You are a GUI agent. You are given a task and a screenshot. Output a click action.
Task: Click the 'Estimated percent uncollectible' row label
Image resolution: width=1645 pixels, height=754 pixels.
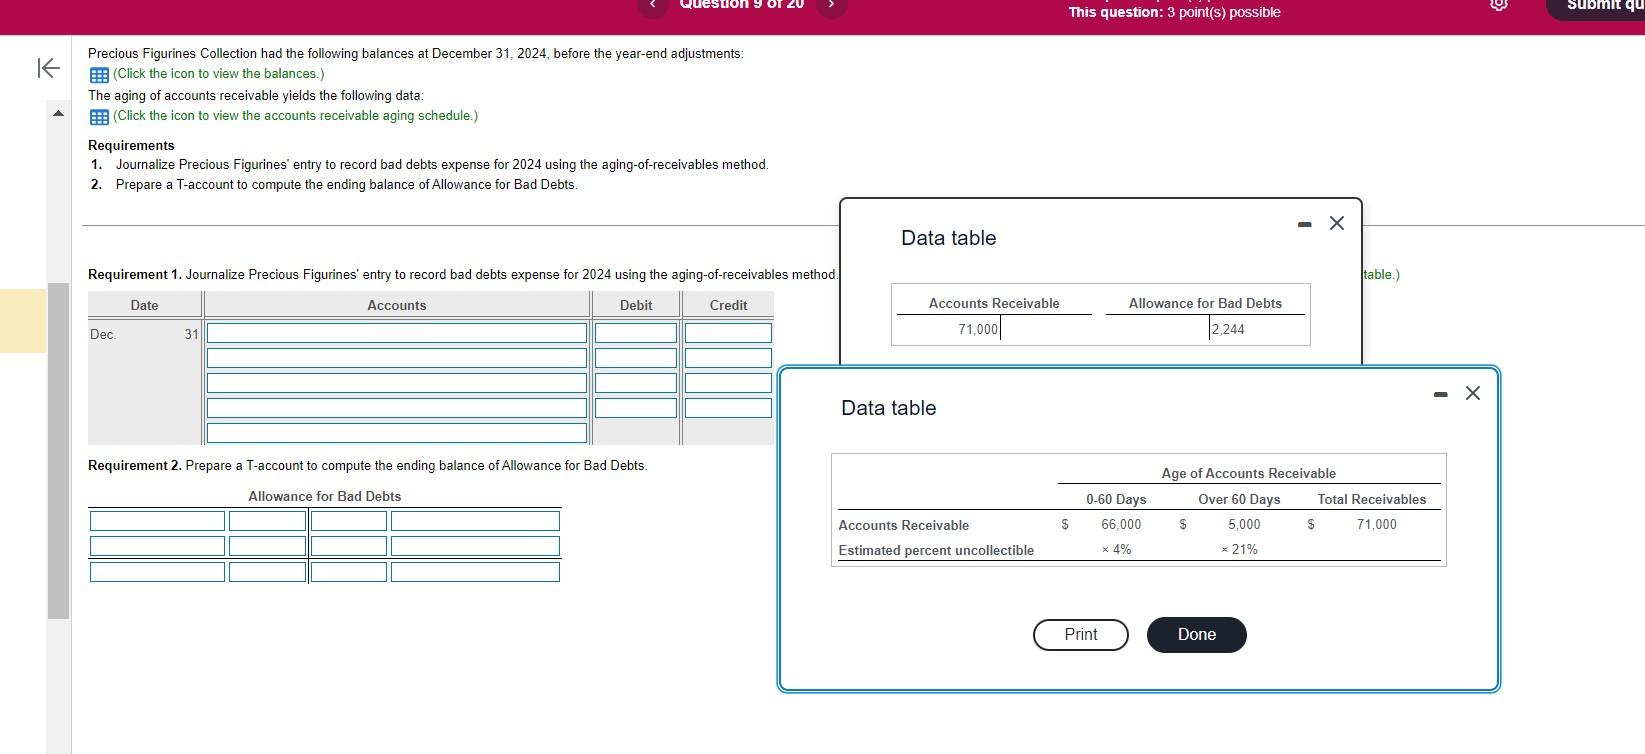click(936, 550)
